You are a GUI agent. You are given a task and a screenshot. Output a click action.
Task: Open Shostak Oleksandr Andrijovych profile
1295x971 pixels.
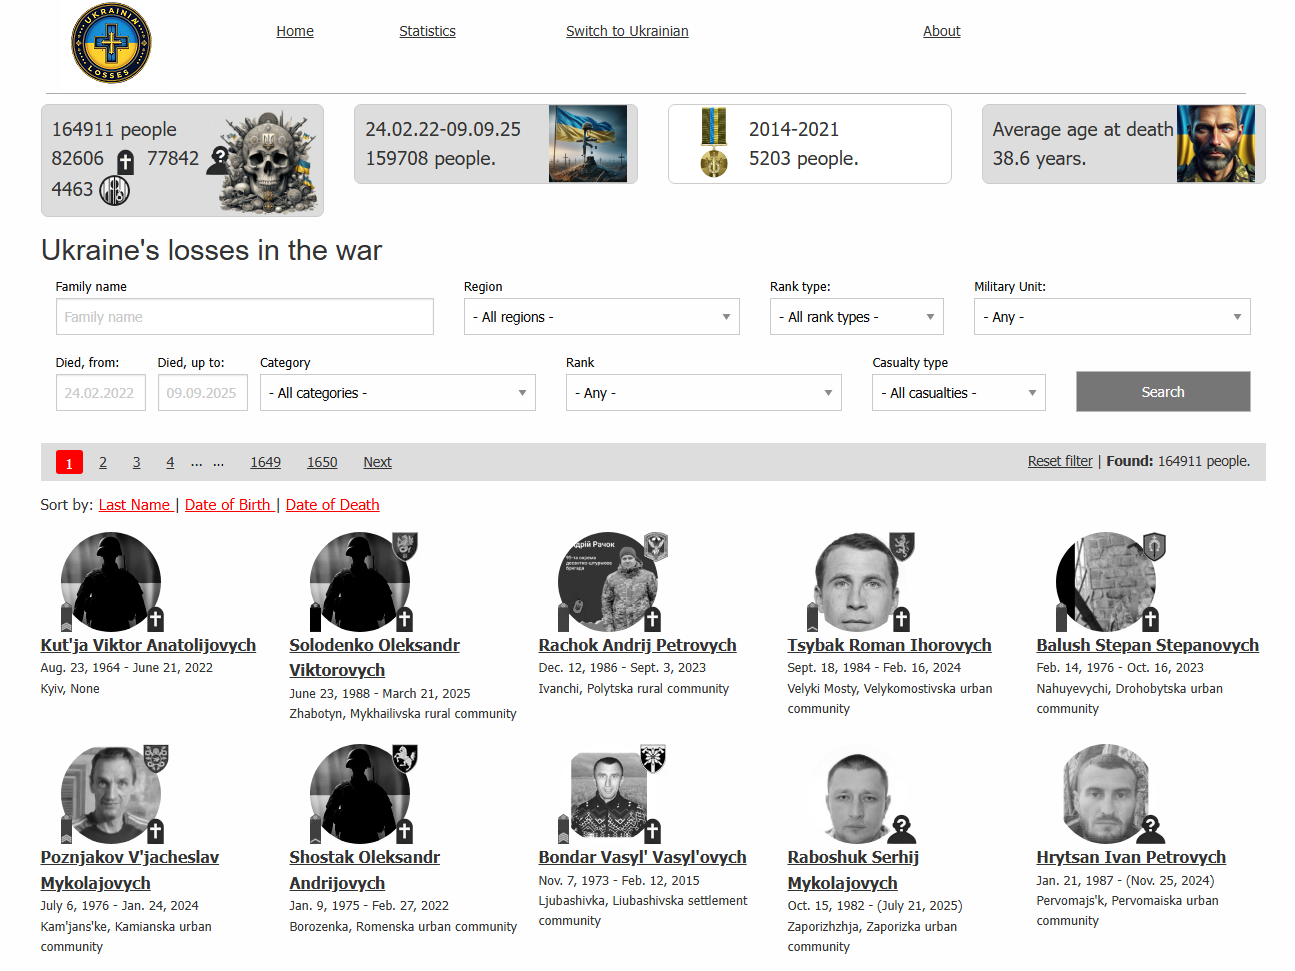(364, 871)
